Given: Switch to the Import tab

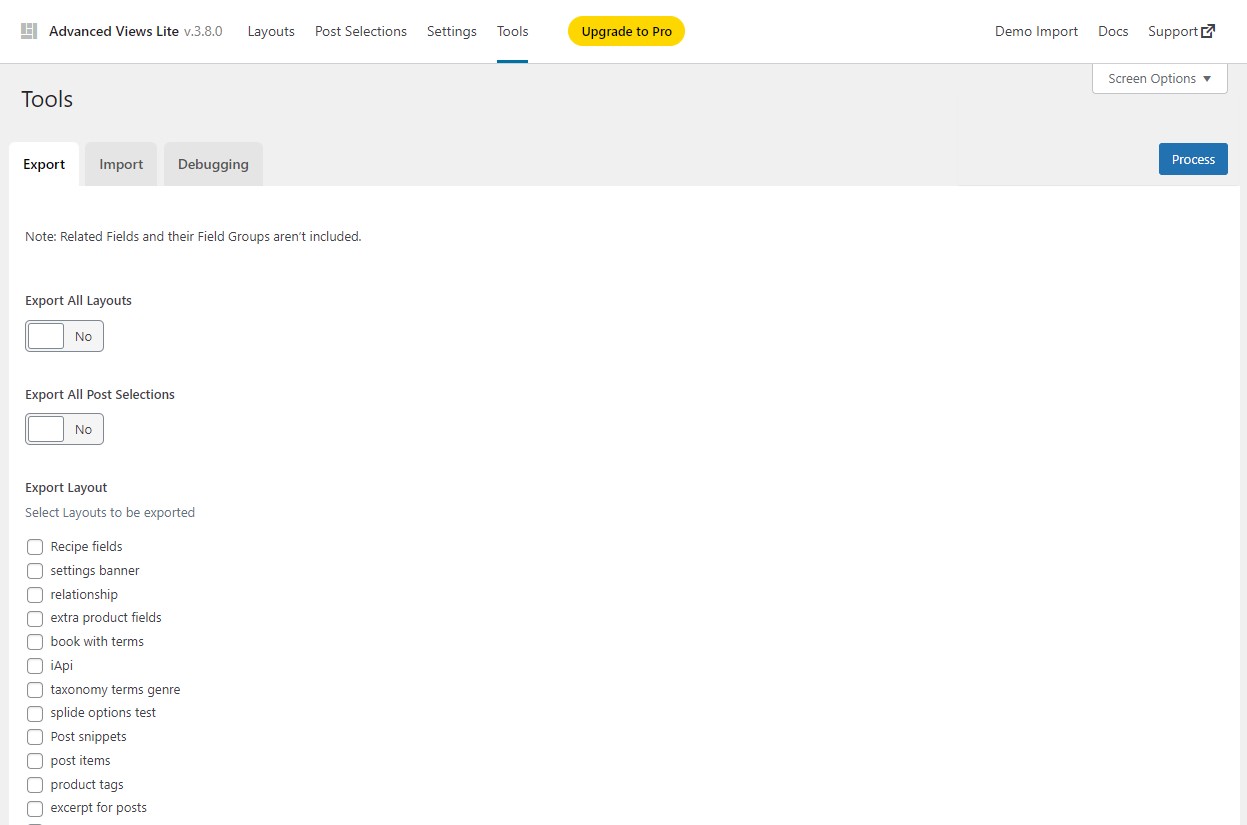Looking at the screenshot, I should pos(120,163).
